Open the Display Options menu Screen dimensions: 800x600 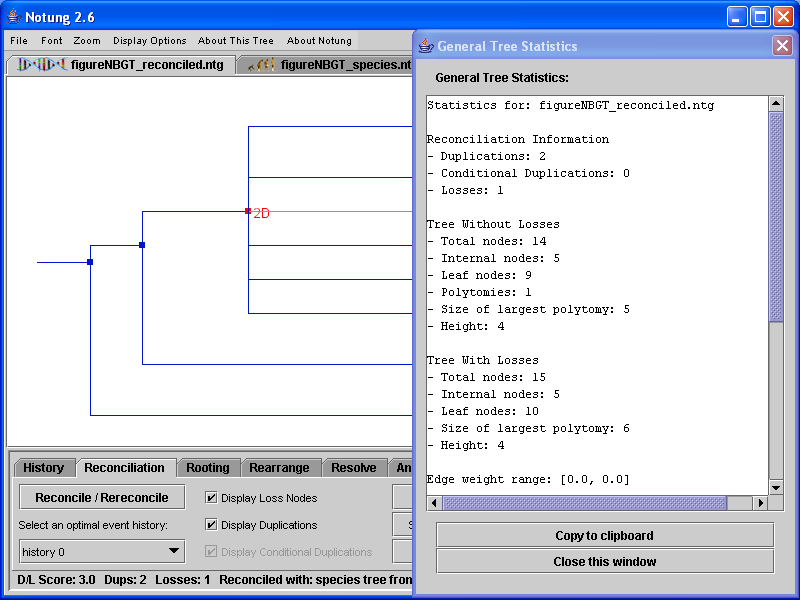pyautogui.click(x=149, y=41)
